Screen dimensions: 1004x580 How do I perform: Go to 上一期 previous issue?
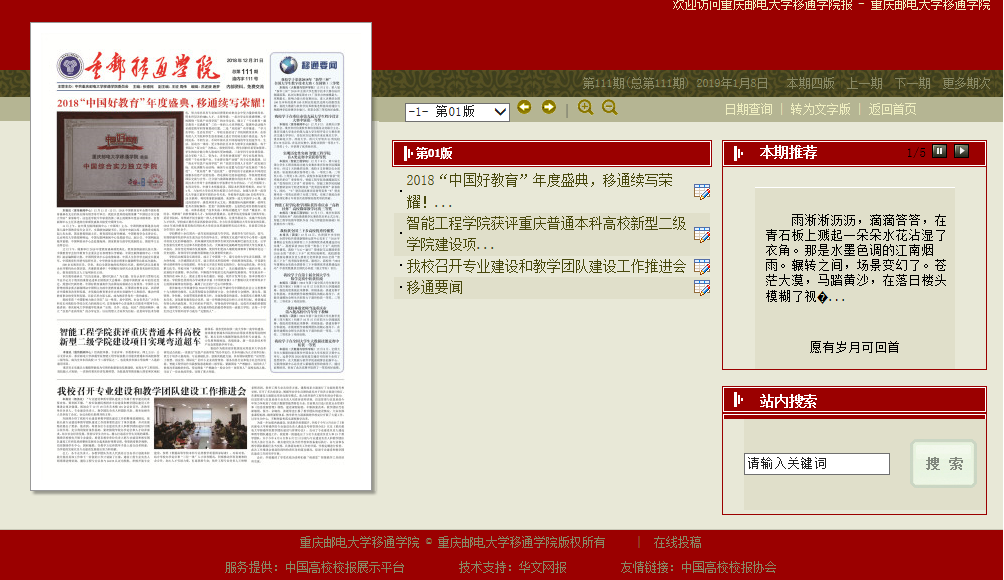(x=865, y=83)
